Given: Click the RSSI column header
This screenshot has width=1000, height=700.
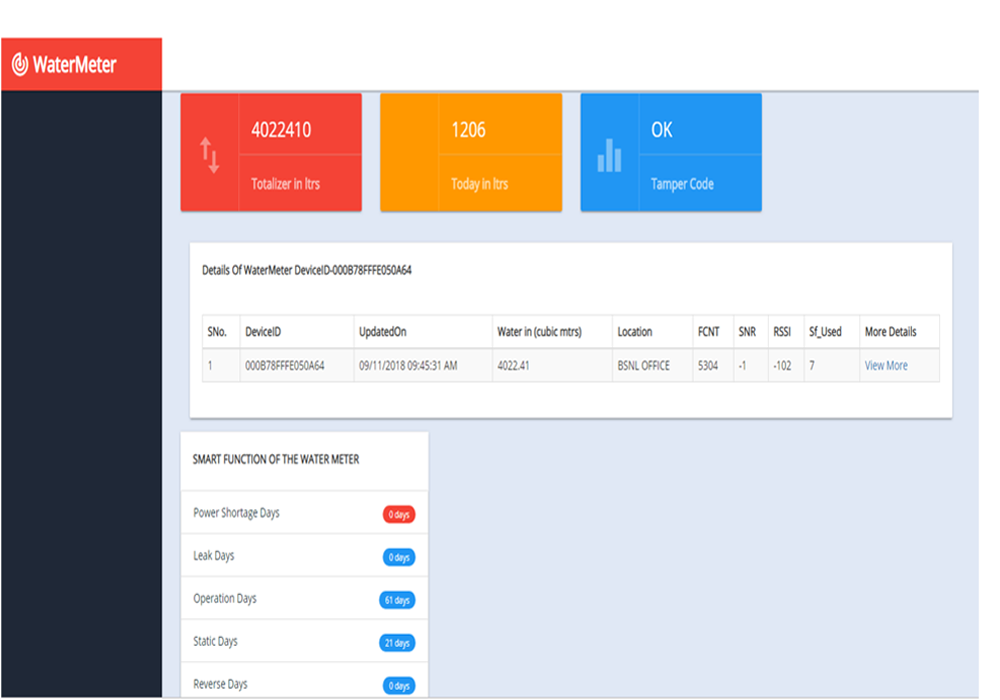Looking at the screenshot, I should coord(782,332).
